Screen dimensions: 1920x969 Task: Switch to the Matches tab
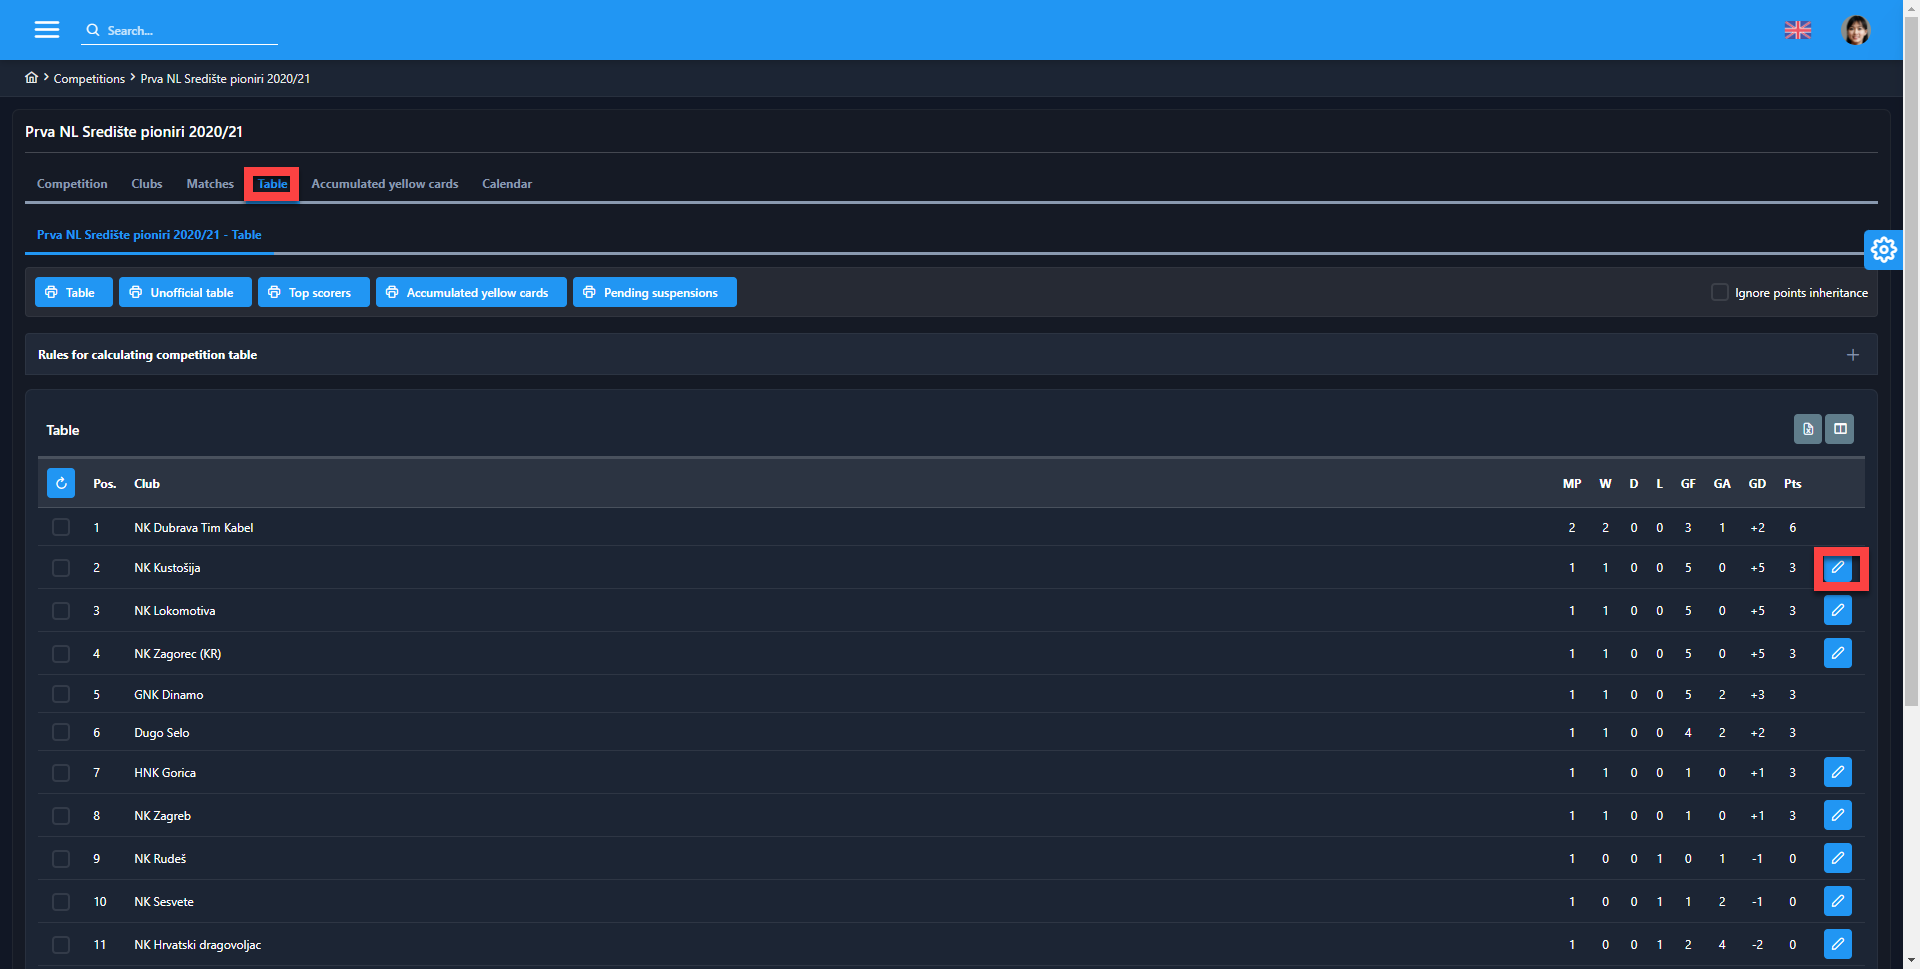pos(210,184)
